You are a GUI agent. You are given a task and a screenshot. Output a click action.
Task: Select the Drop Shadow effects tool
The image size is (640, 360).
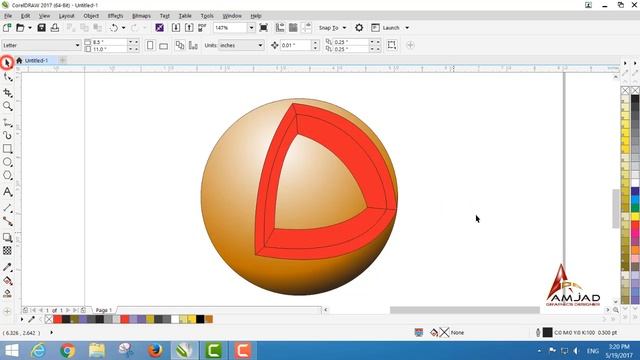7,237
